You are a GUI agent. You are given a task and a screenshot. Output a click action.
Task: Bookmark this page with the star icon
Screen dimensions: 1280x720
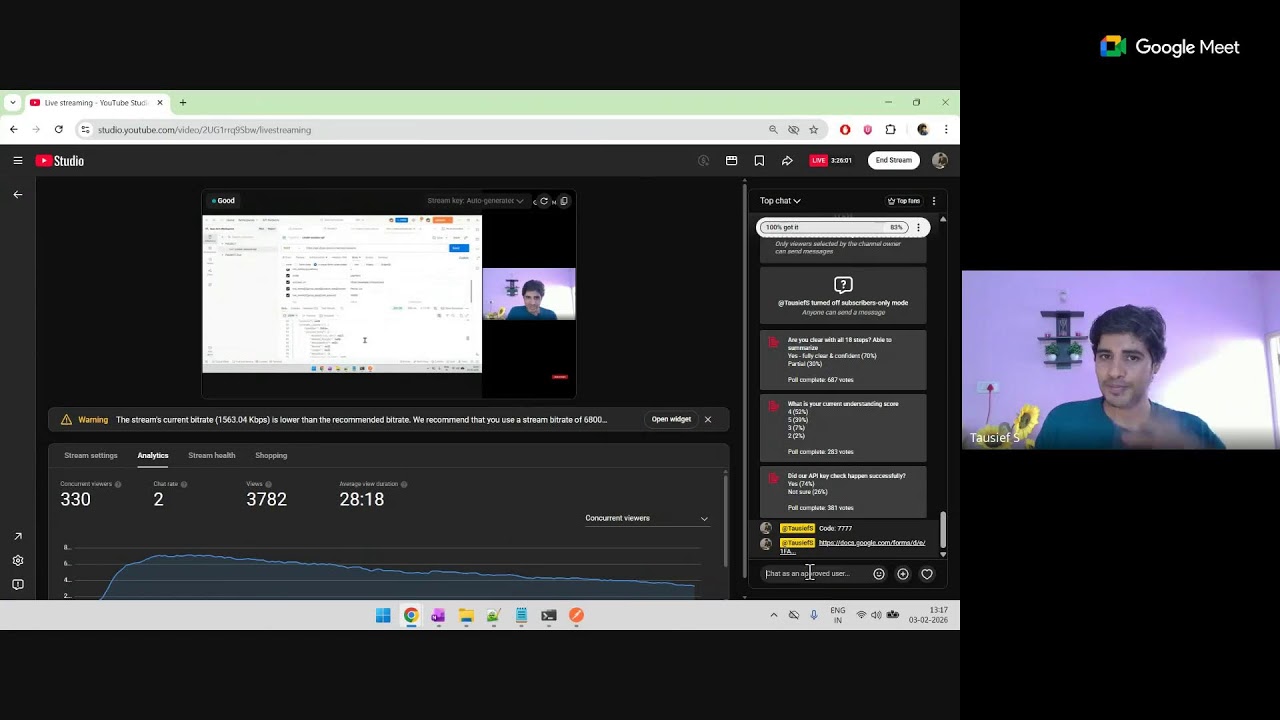point(814,130)
